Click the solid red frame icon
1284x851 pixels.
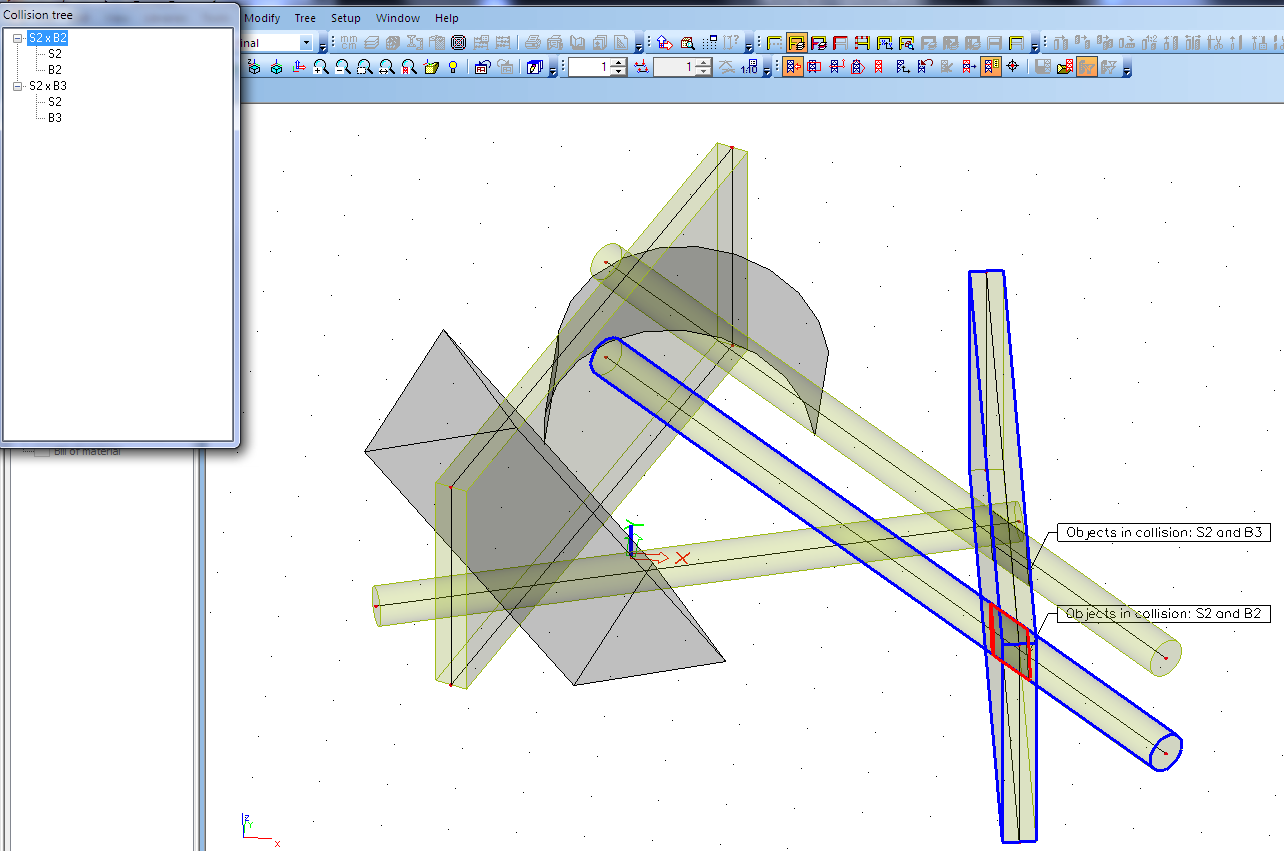pos(841,43)
